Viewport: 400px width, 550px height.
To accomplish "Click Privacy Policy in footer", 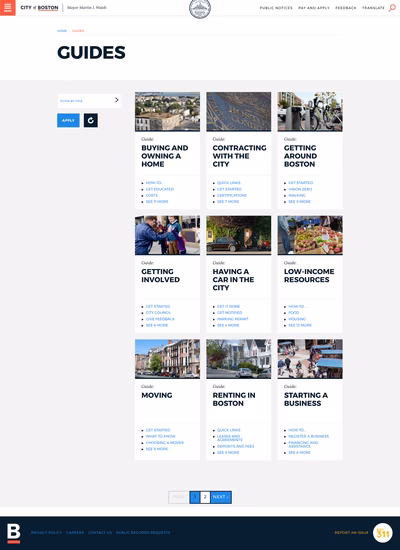I will [x=46, y=532].
